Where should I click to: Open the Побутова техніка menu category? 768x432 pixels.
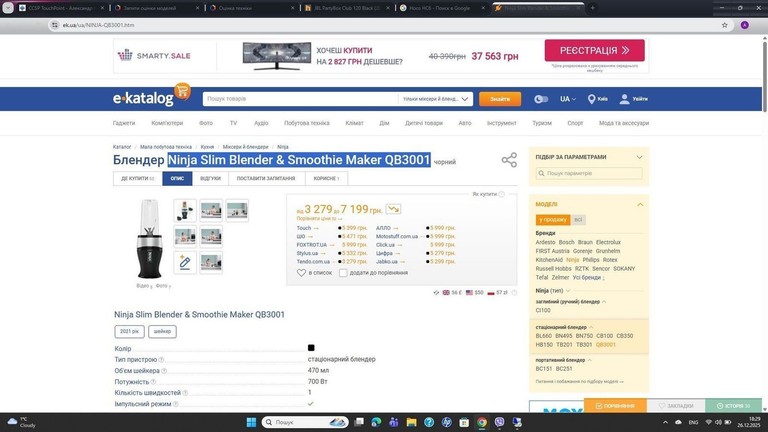click(307, 123)
